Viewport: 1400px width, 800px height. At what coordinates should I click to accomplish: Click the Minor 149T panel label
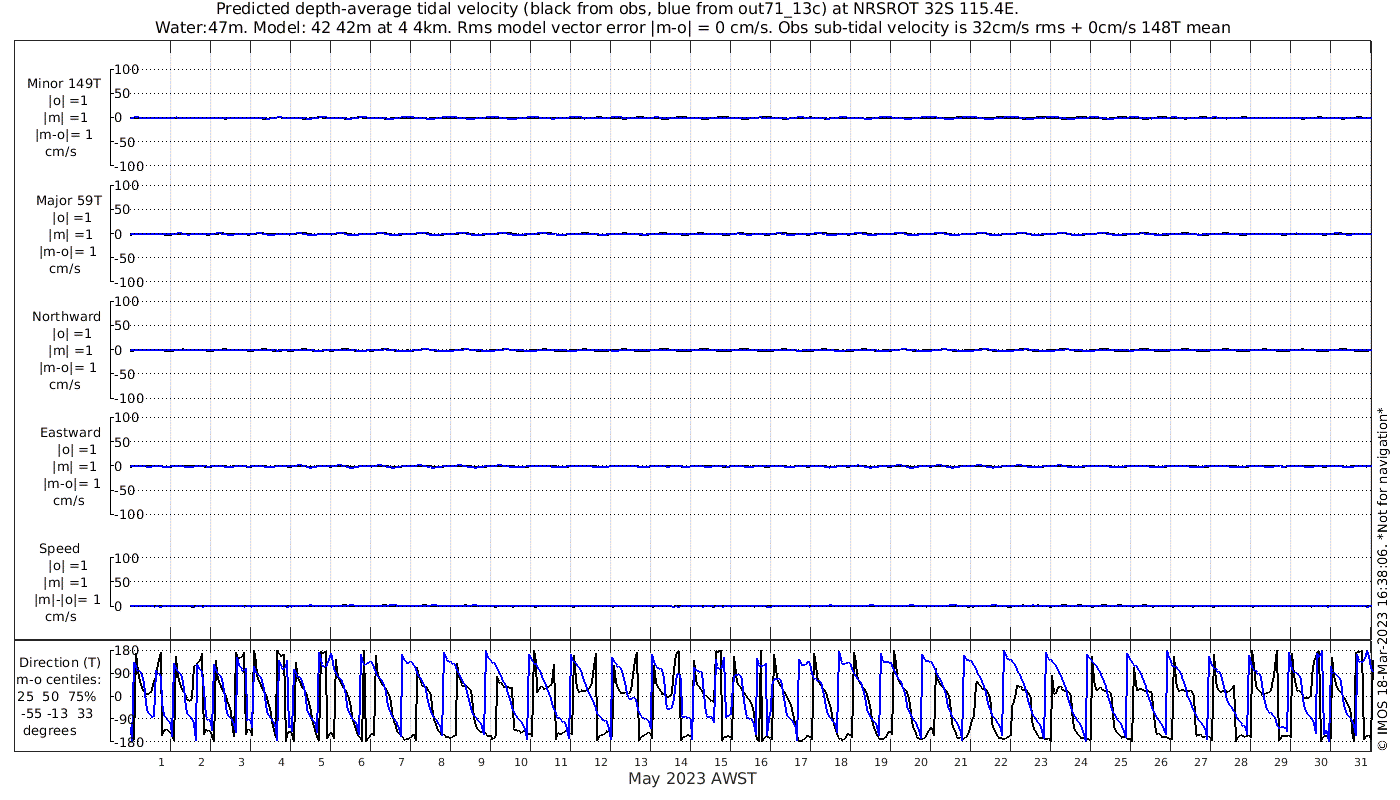[x=64, y=84]
